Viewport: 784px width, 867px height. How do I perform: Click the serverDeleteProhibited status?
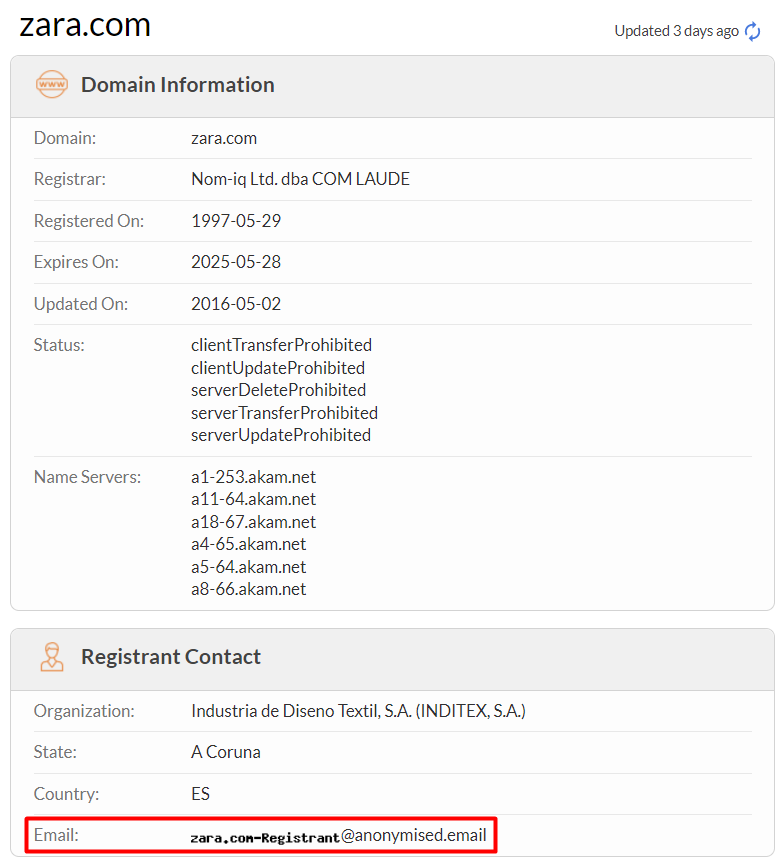tap(278, 390)
